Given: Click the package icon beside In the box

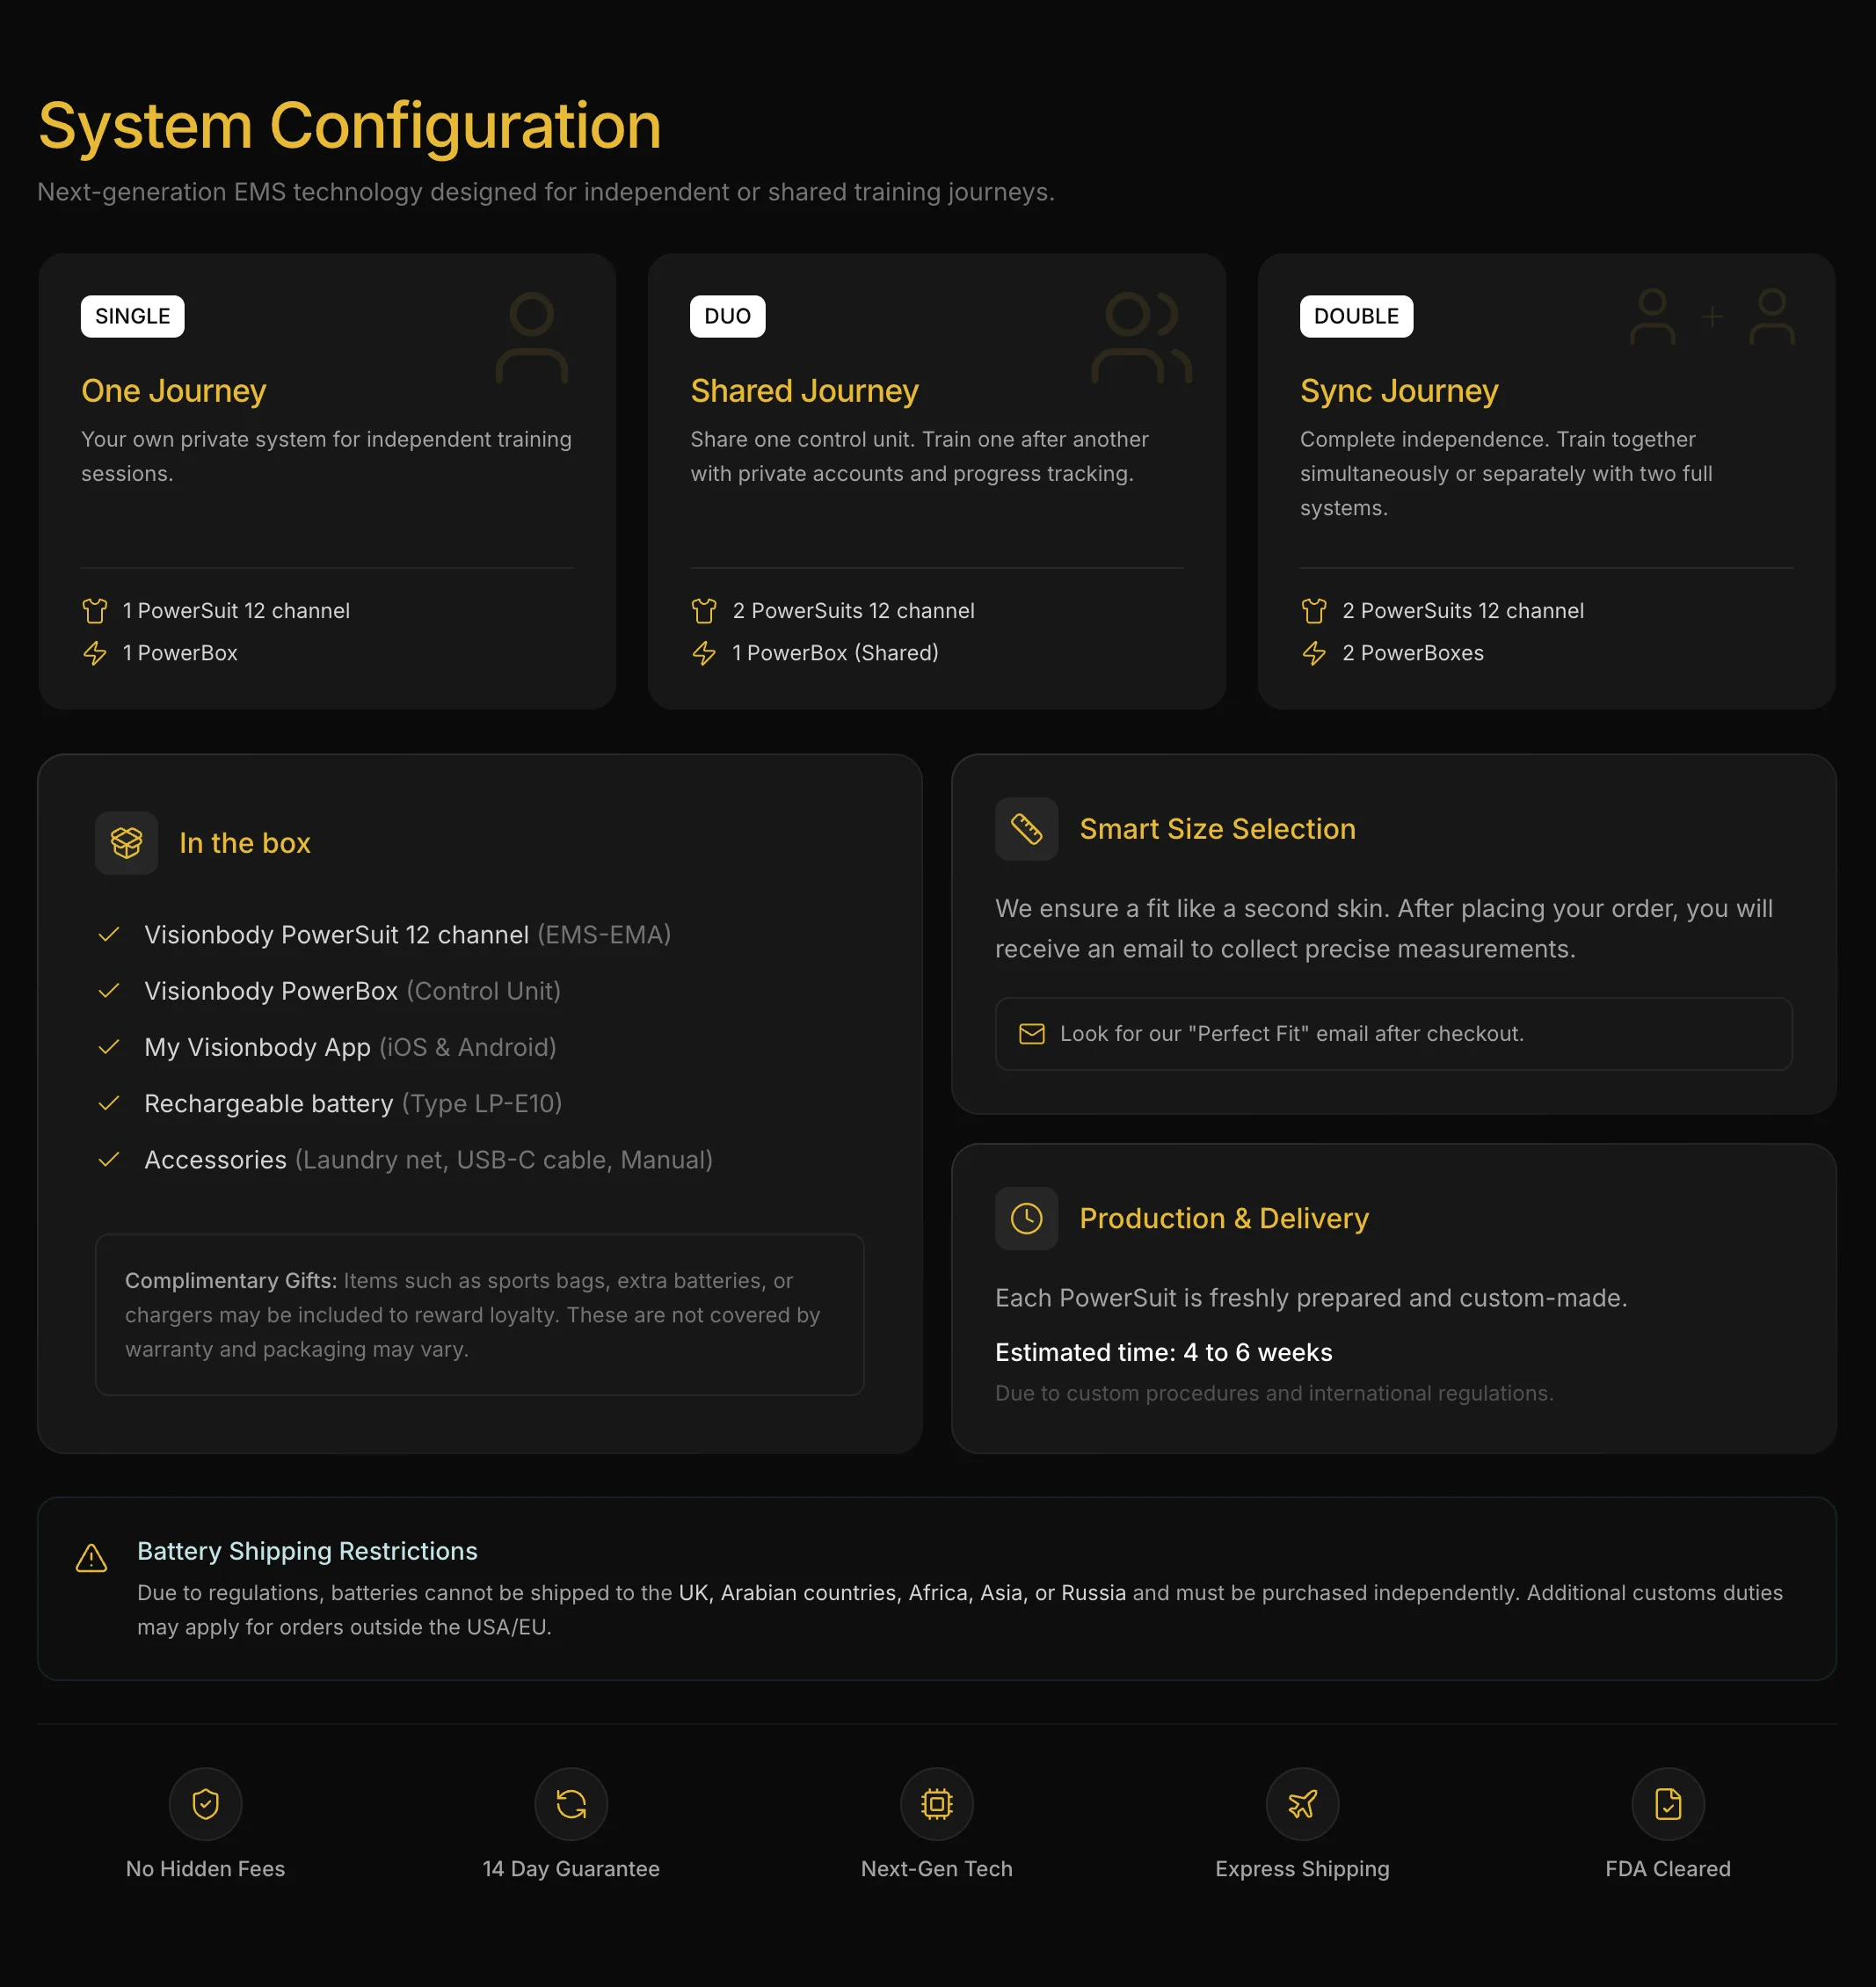Looking at the screenshot, I should (x=126, y=842).
